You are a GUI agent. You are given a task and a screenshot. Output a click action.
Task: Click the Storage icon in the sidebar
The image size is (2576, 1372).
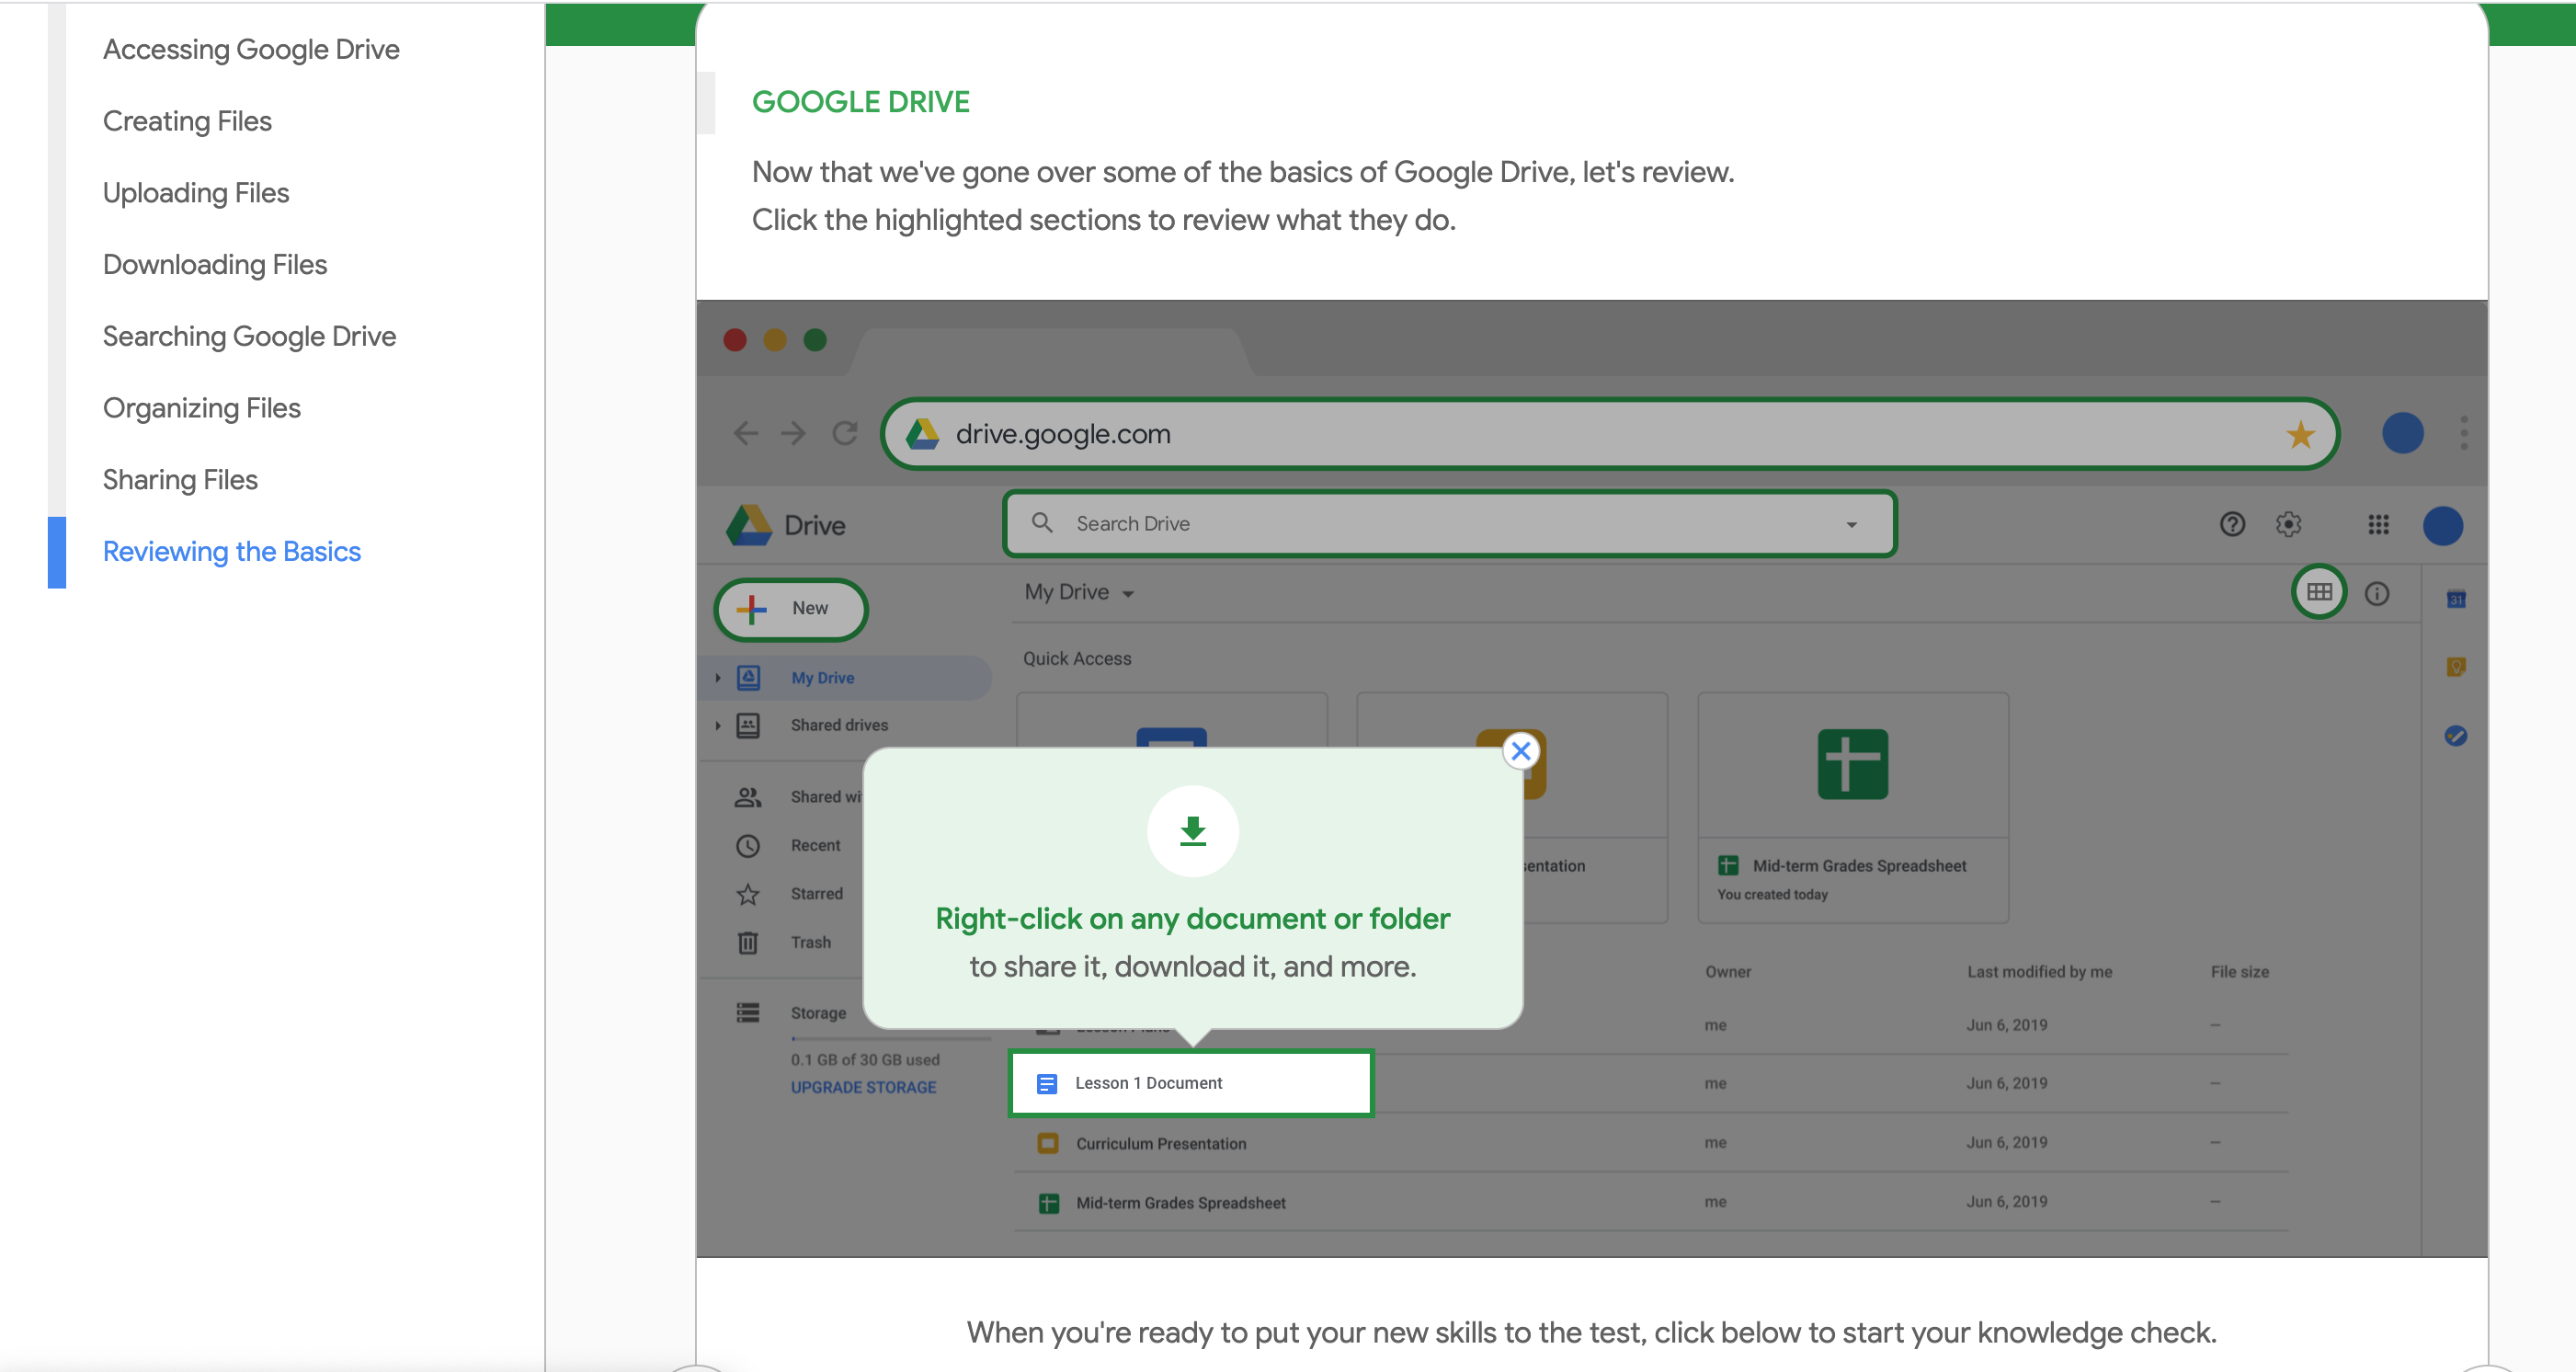click(747, 1013)
